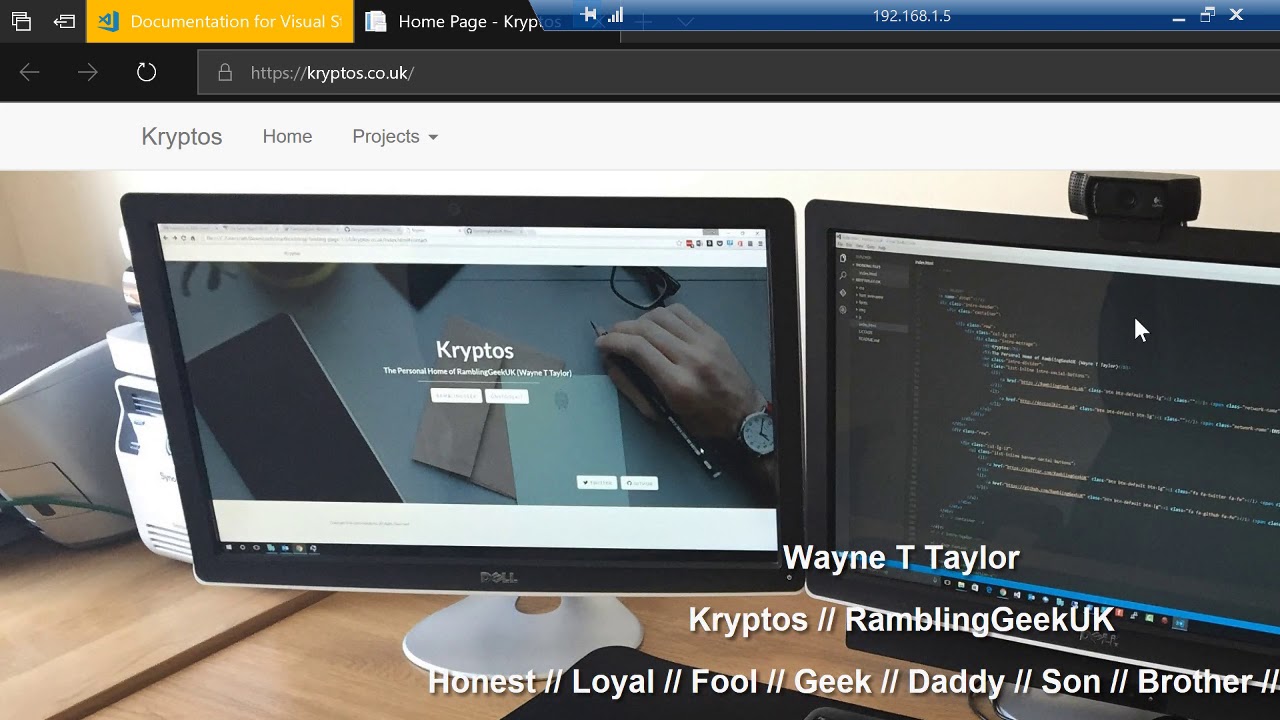
Task: Switch to Documentation for Visual Studio tab
Action: click(x=220, y=21)
